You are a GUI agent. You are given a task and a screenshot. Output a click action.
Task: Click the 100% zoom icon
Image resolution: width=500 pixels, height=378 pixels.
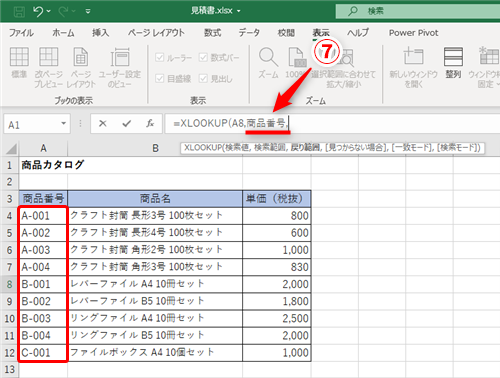297,57
